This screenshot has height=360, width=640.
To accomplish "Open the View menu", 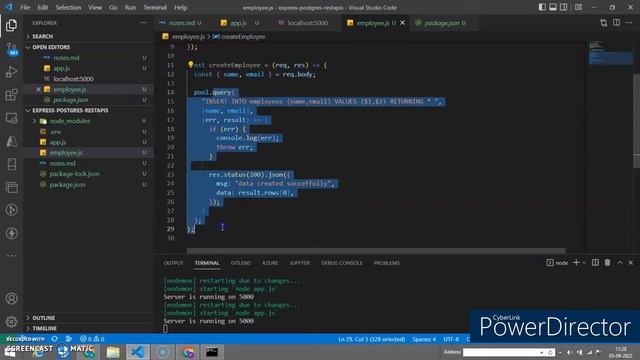I will (x=95, y=7).
